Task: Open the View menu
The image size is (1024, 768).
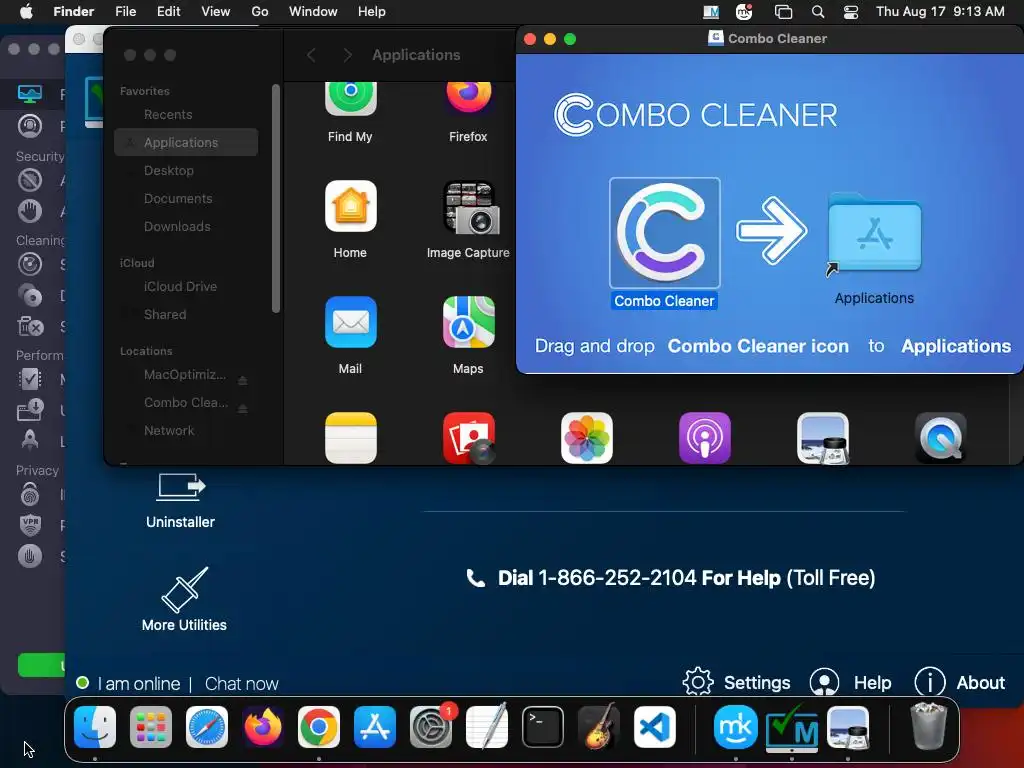Action: (216, 11)
